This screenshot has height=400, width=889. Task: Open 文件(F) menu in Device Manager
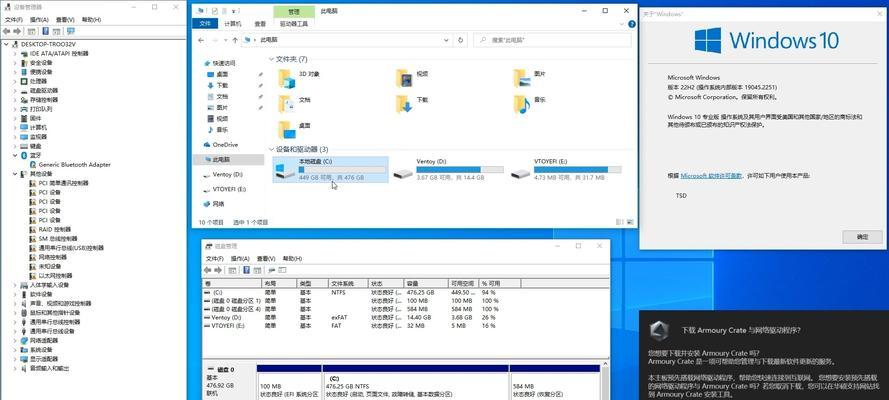coord(14,20)
